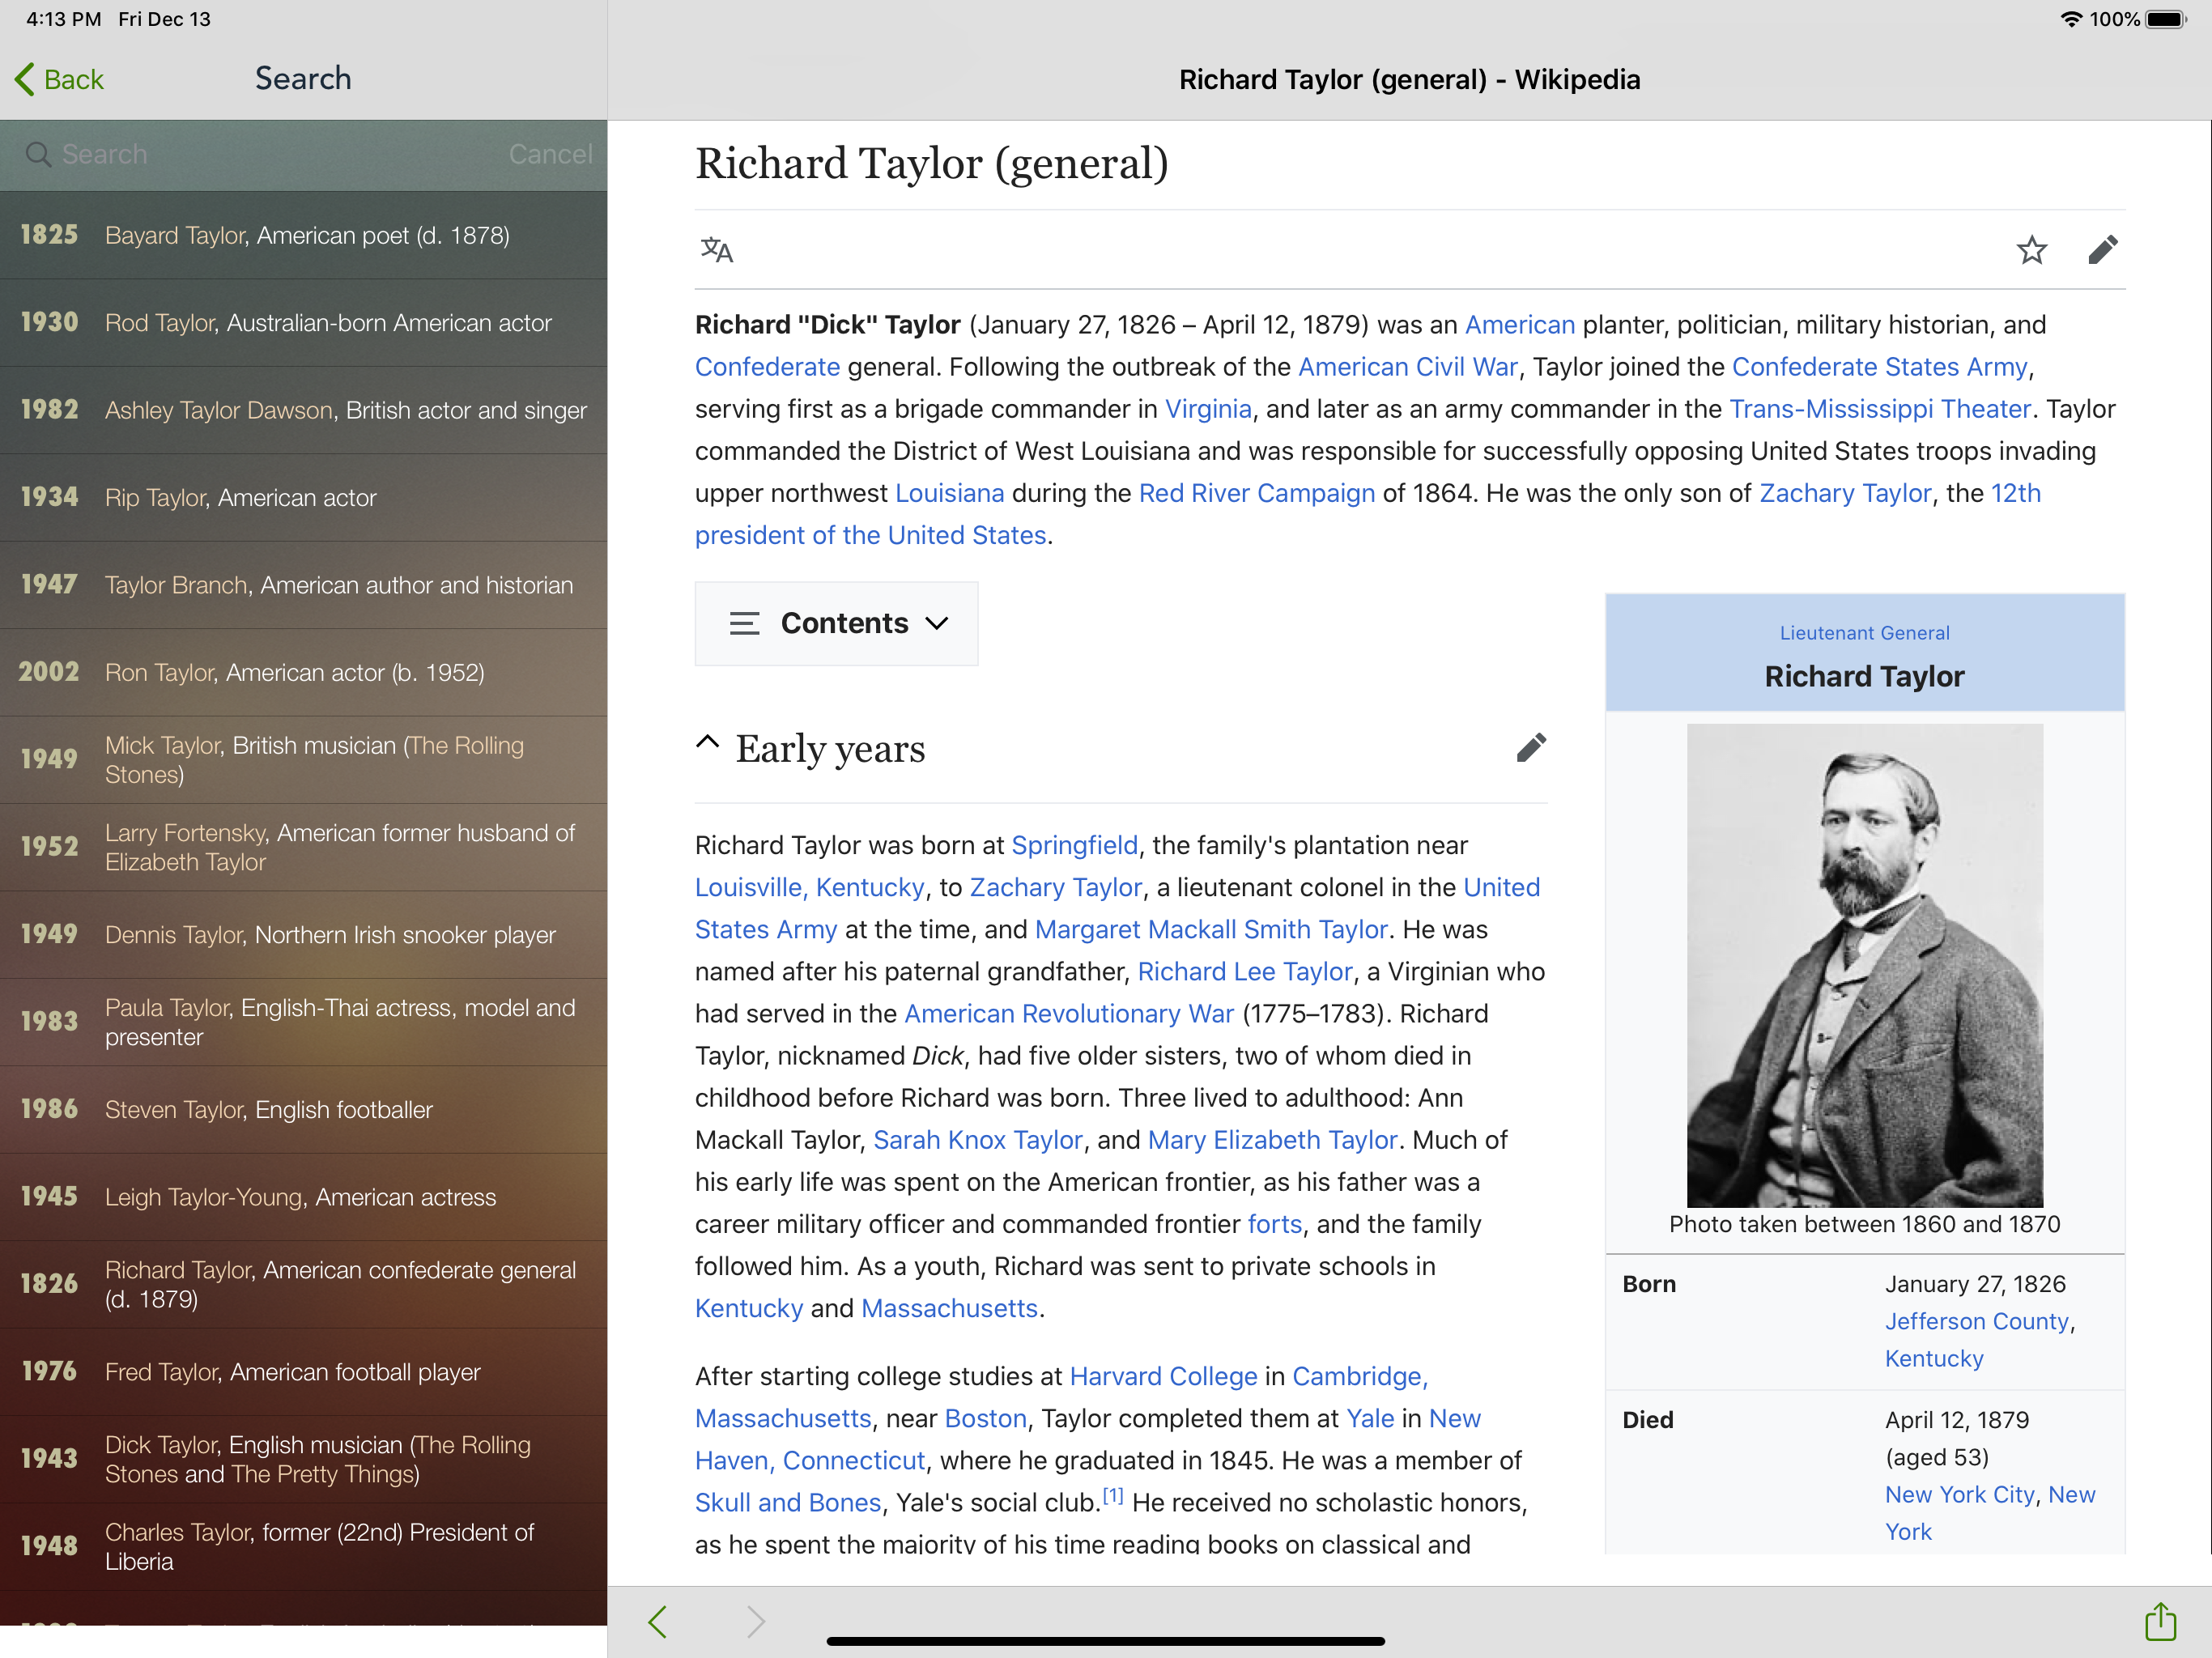Screen dimensions: 2212x1658
Task: Follow American Revolutionary War link
Action: coord(1069,1013)
